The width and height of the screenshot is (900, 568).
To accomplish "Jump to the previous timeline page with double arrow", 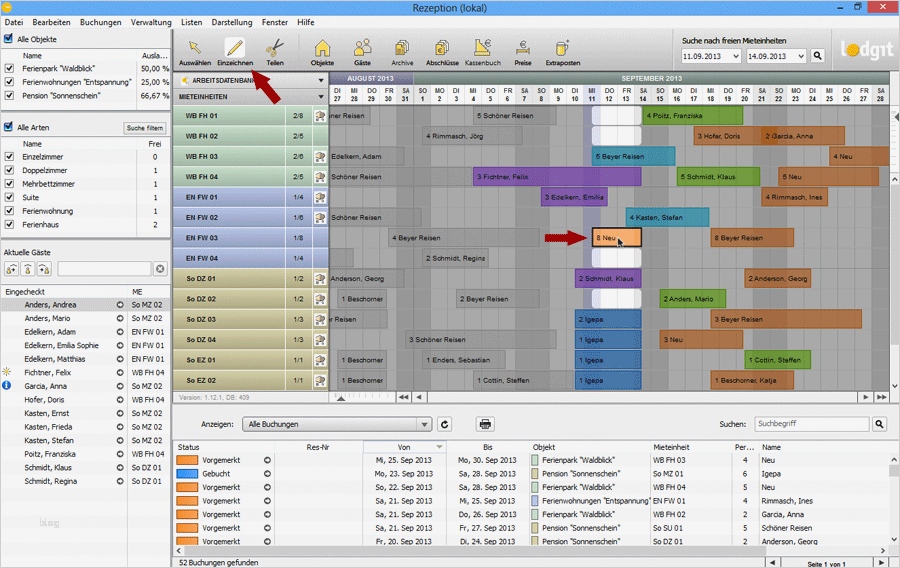I will click(404, 396).
